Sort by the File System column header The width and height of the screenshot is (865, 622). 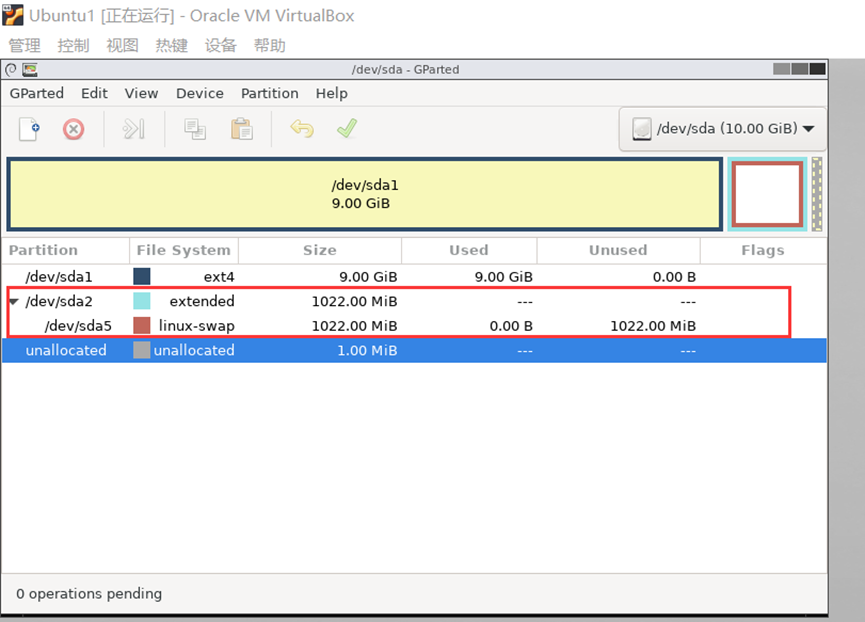point(184,250)
